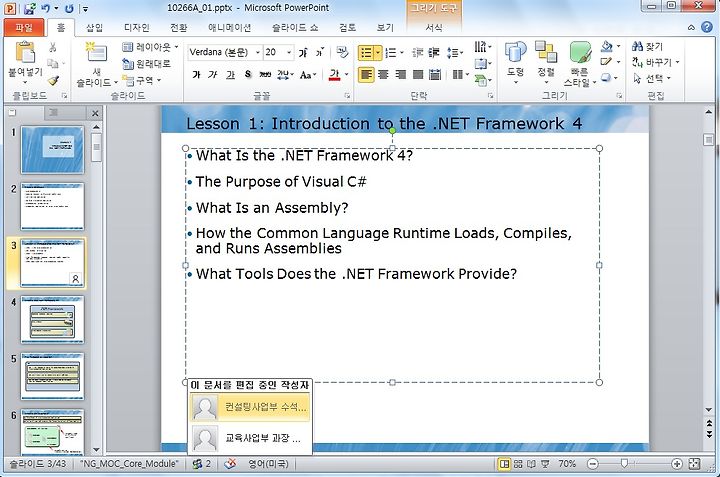
Task: Switch to Normal view in status bar
Action: (x=505, y=464)
